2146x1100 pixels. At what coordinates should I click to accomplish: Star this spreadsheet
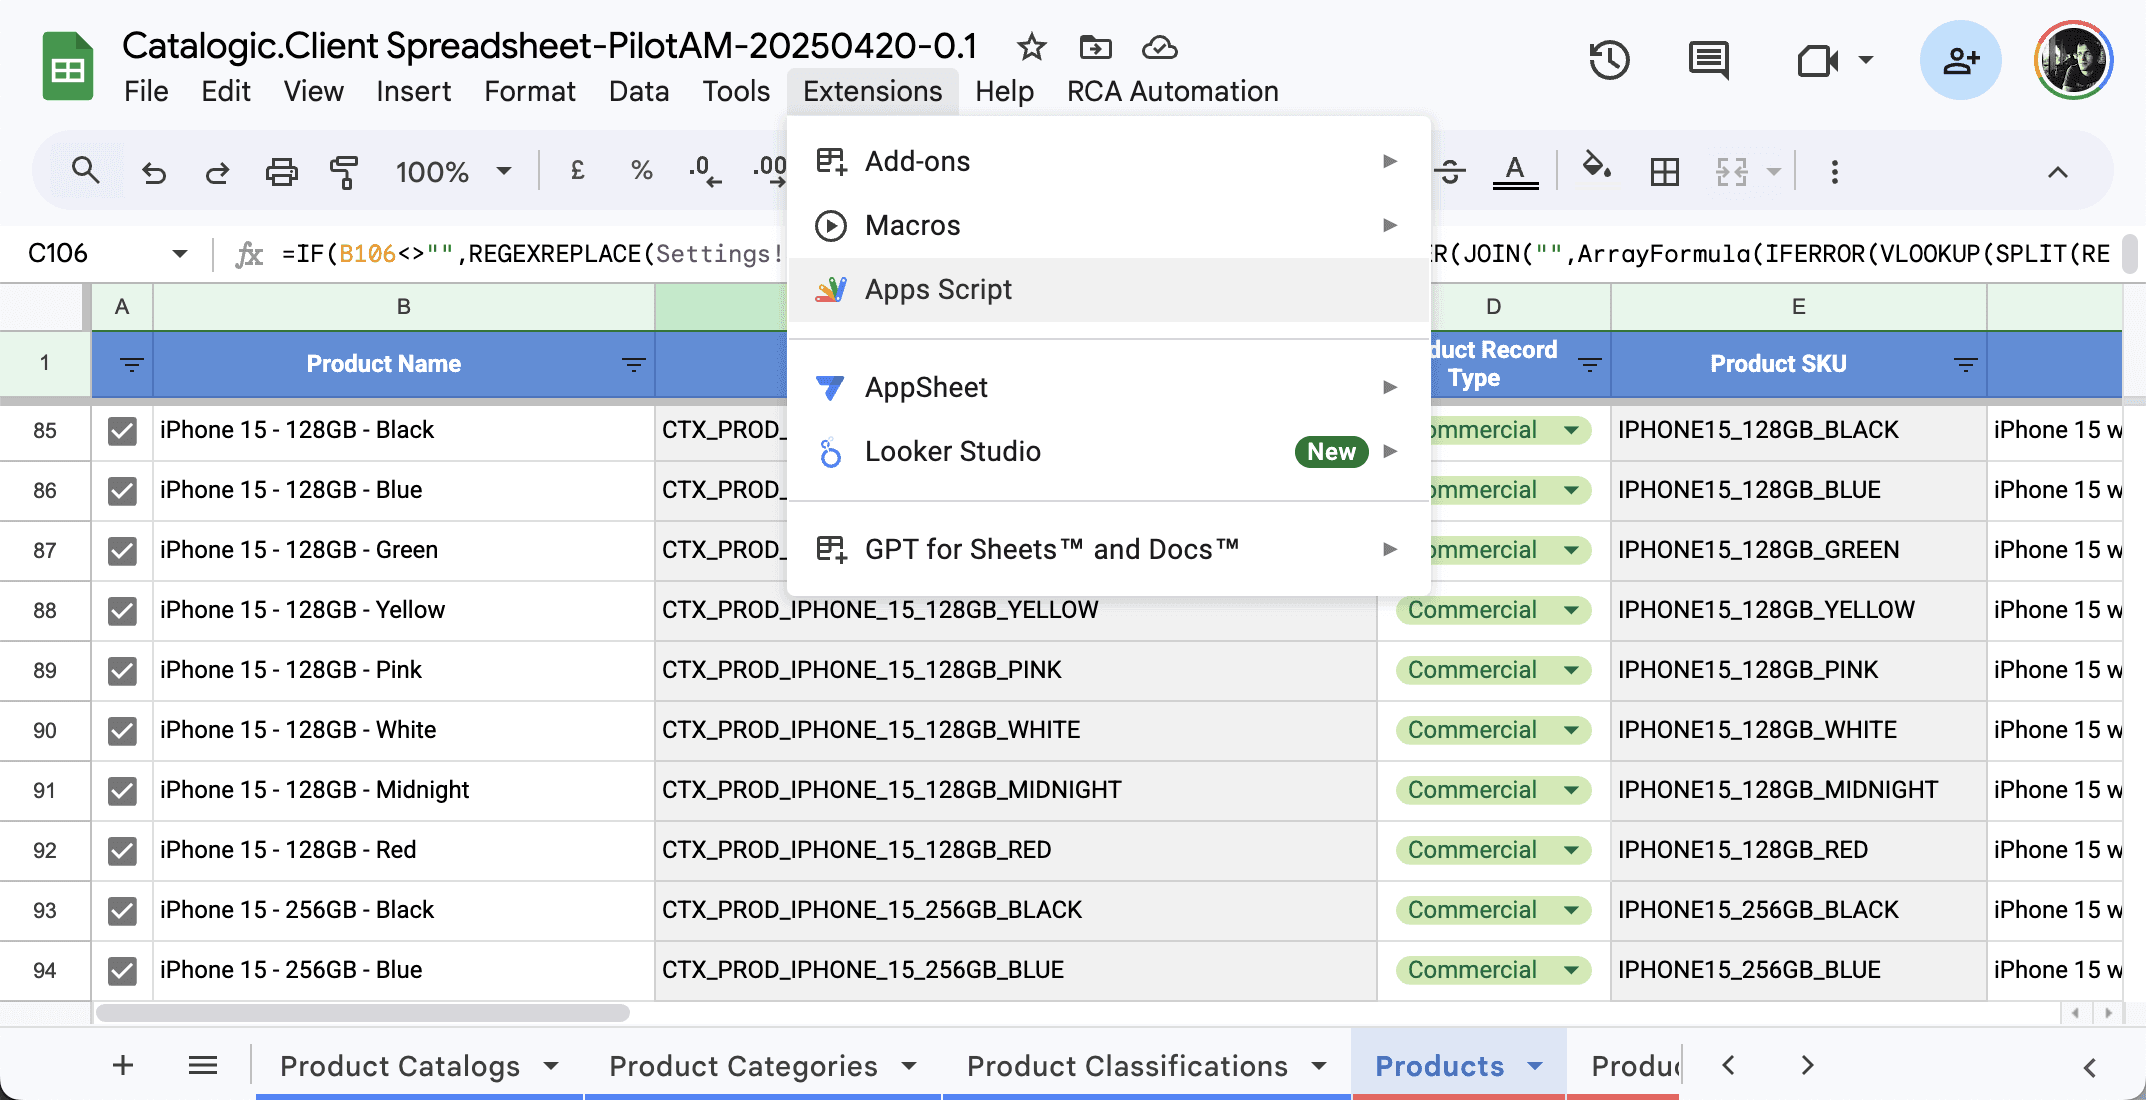[x=1031, y=47]
